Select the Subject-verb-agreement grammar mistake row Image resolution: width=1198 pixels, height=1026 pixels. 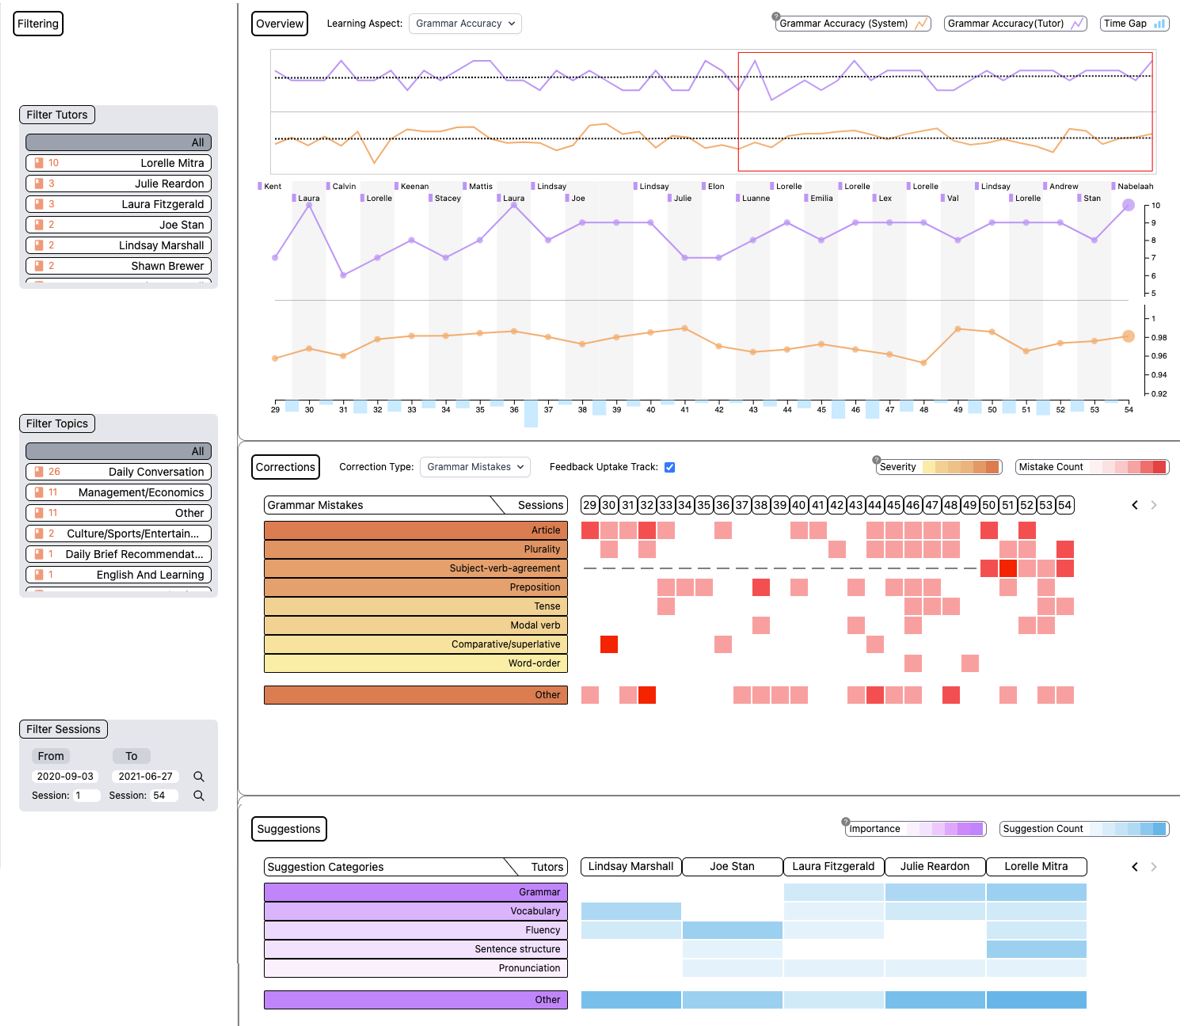point(416,568)
